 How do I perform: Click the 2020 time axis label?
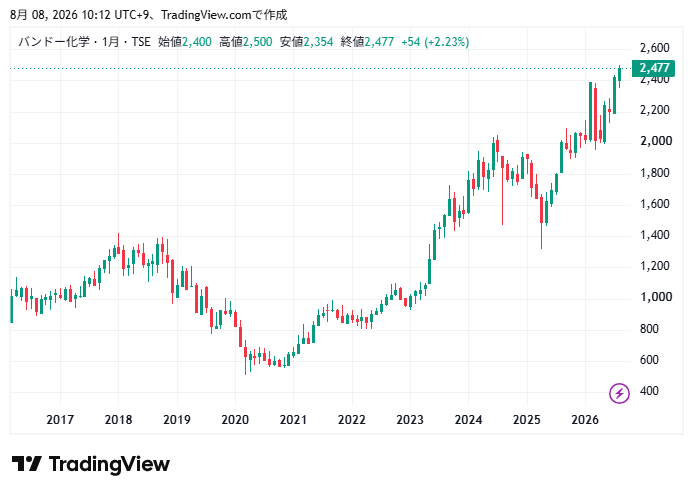(x=235, y=420)
